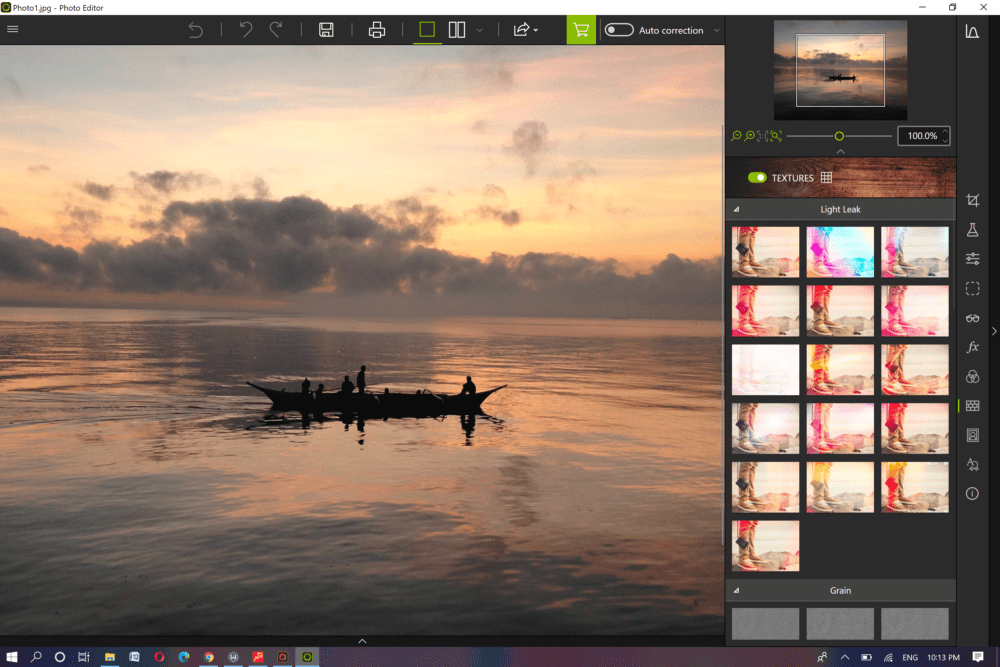Expand the Auto correction dropdown arrow
Viewport: 1000px width, 667px height.
[716, 30]
